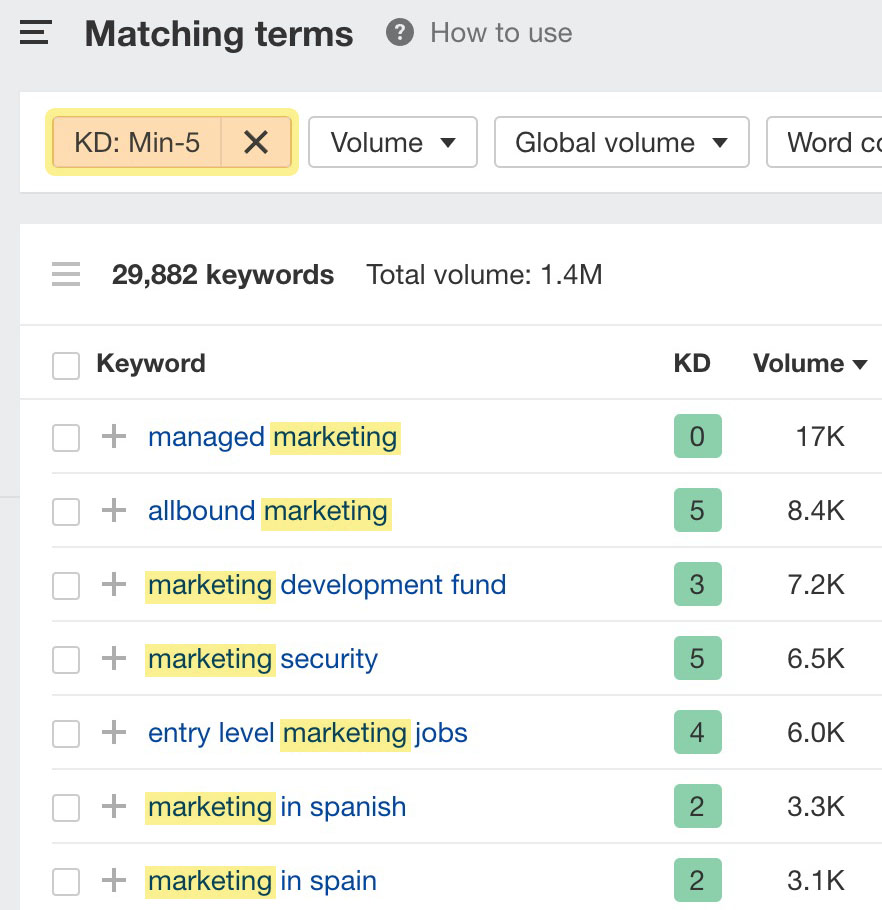882x910 pixels.
Task: Sort table by KD column header
Action: [x=692, y=364]
